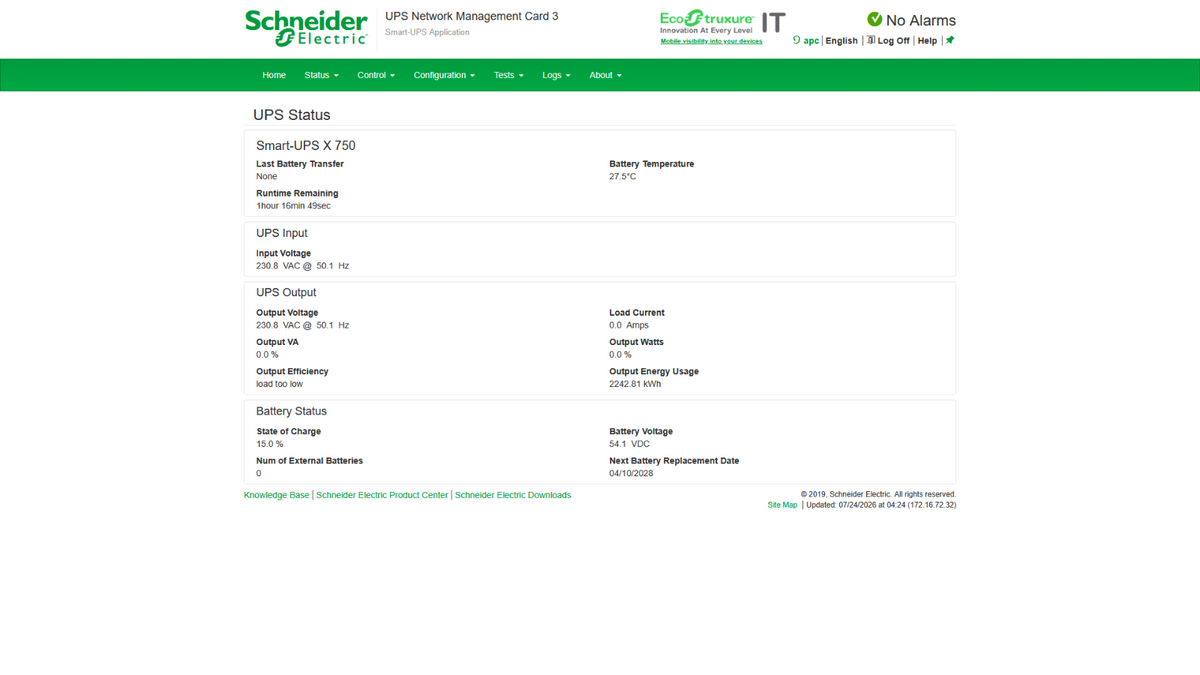The height and width of the screenshot is (675, 1200).
Task: Click energy usage value 2242.81 kWh
Action: (x=635, y=384)
